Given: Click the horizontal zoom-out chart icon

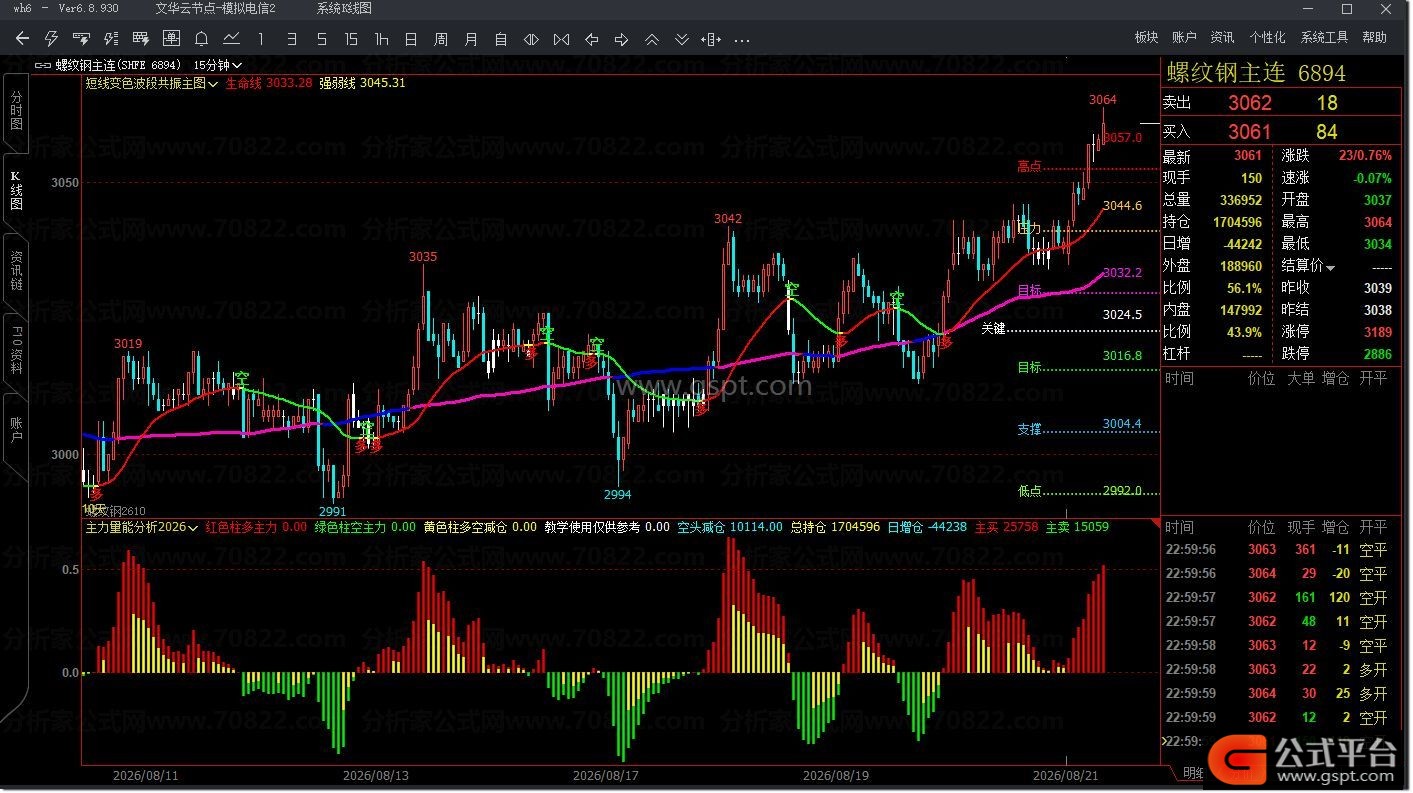Looking at the screenshot, I should click(x=561, y=39).
